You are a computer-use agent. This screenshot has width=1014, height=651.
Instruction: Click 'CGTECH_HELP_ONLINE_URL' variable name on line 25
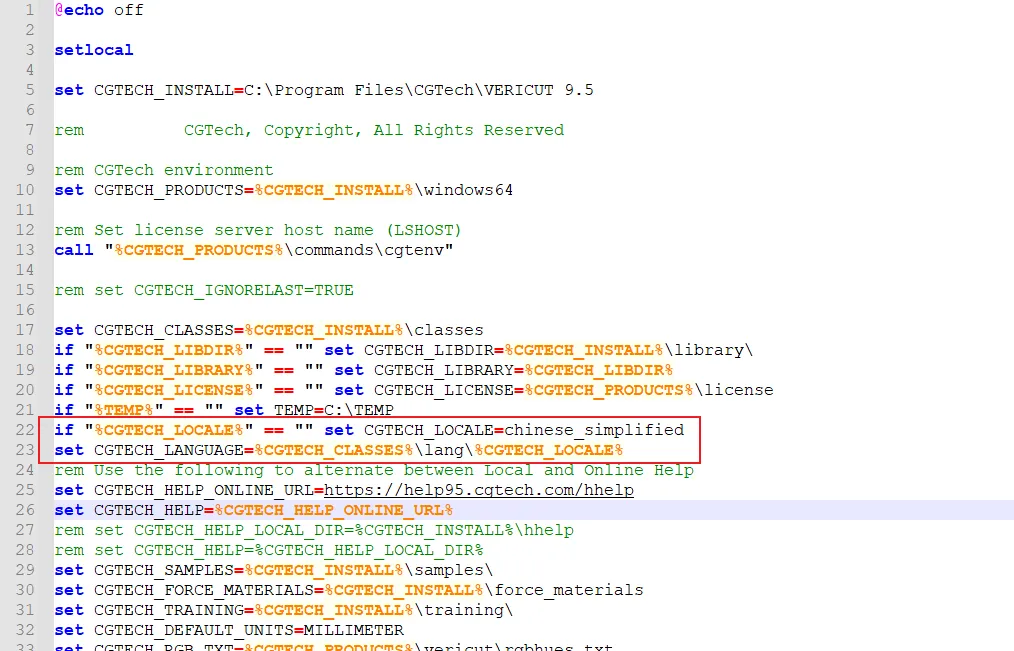tap(204, 490)
